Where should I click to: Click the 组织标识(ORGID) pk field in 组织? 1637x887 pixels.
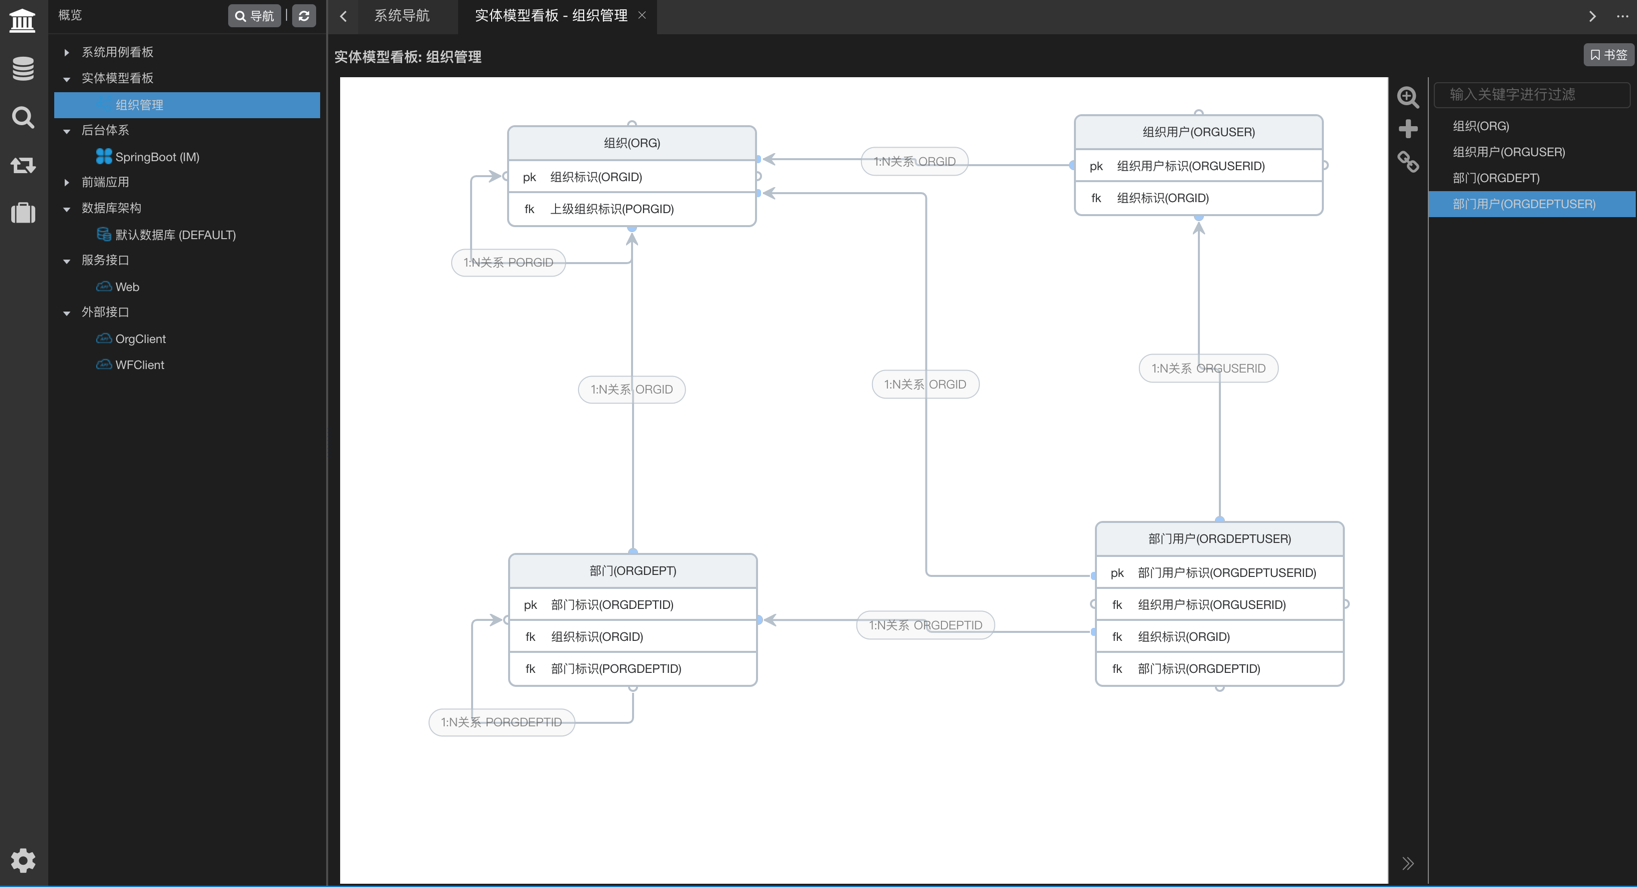click(632, 177)
